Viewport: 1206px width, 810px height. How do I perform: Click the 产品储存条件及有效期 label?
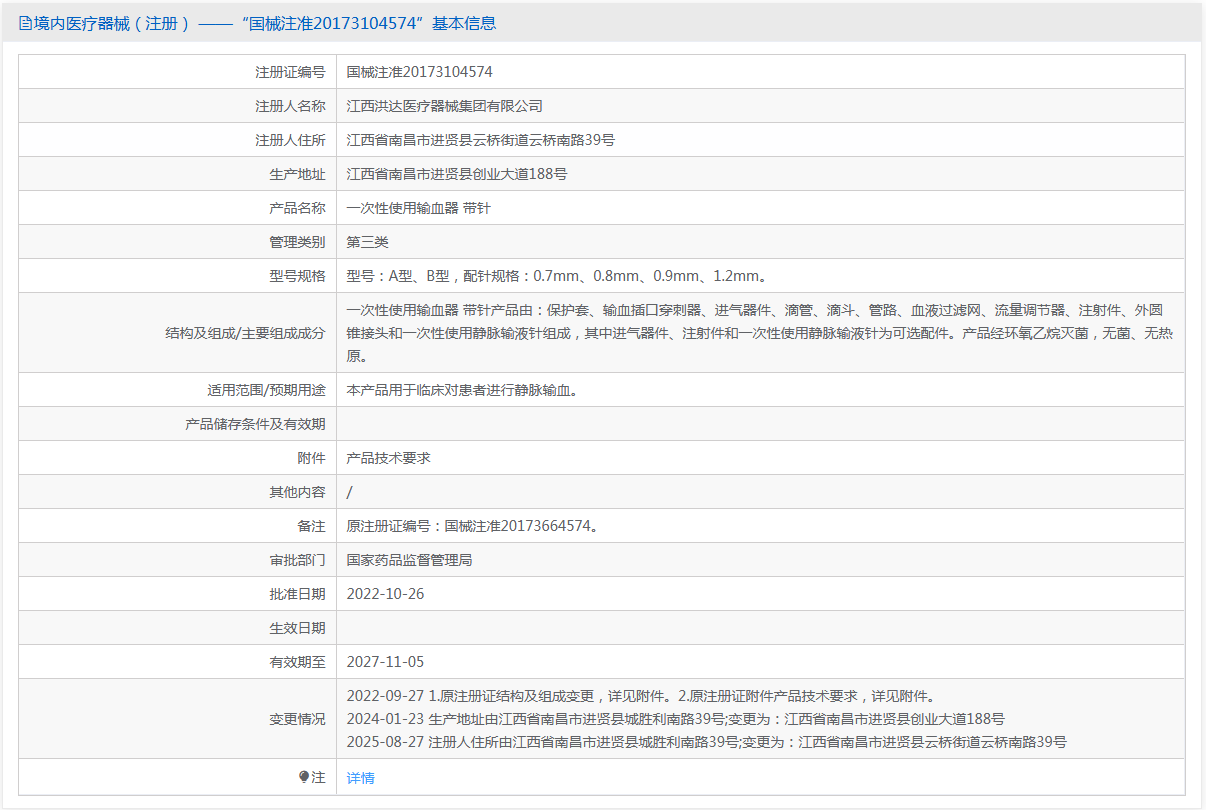(255, 424)
